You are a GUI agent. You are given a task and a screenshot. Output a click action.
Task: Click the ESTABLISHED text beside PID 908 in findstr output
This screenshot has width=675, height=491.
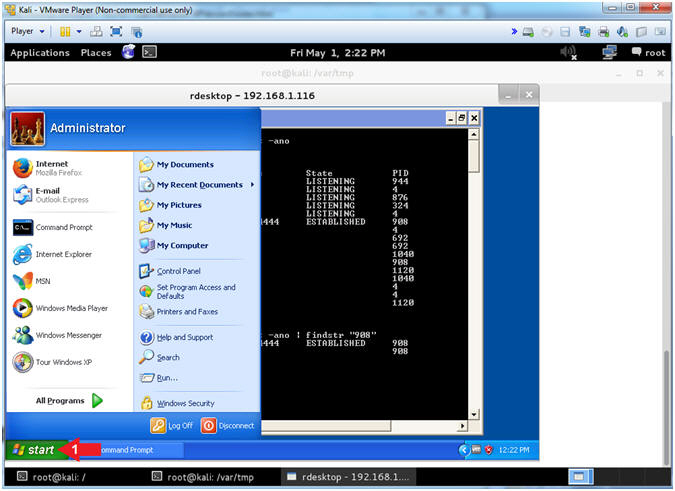tap(336, 343)
